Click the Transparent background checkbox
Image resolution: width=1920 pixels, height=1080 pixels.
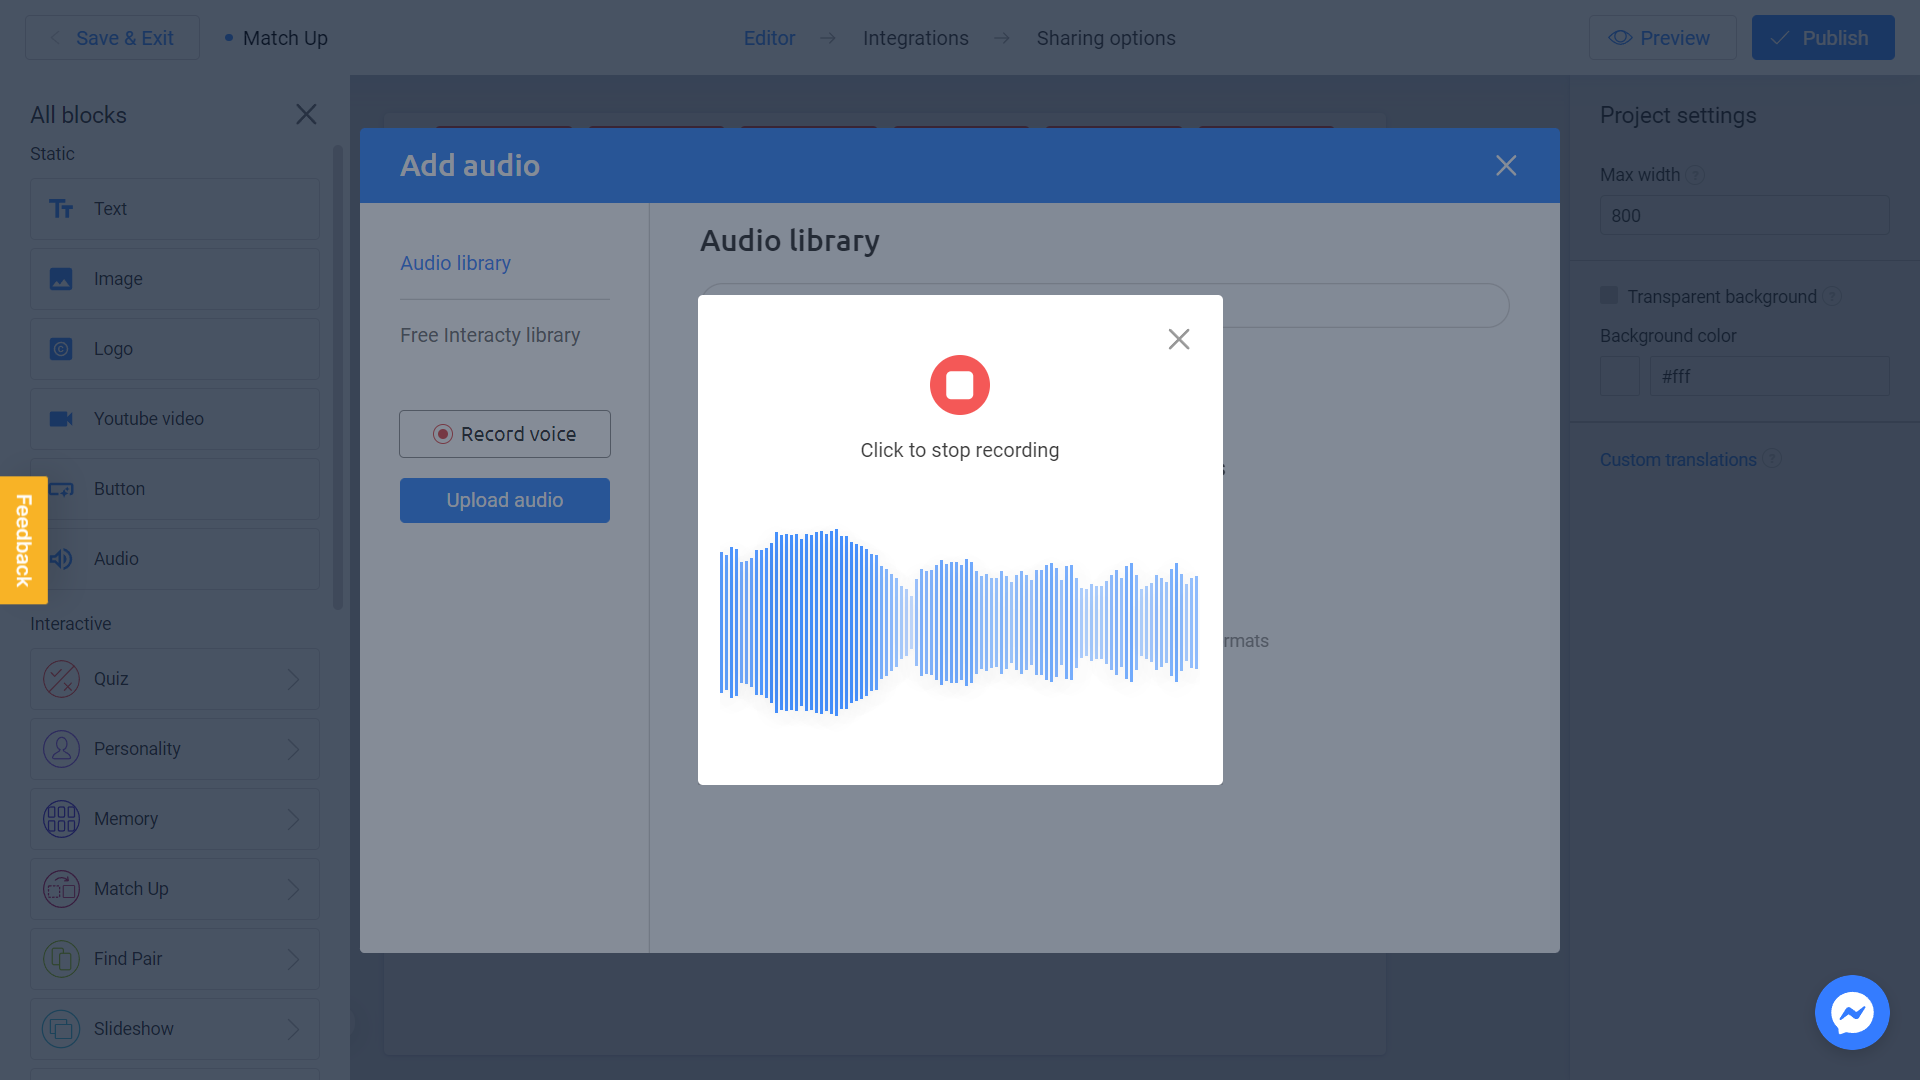tap(1609, 295)
